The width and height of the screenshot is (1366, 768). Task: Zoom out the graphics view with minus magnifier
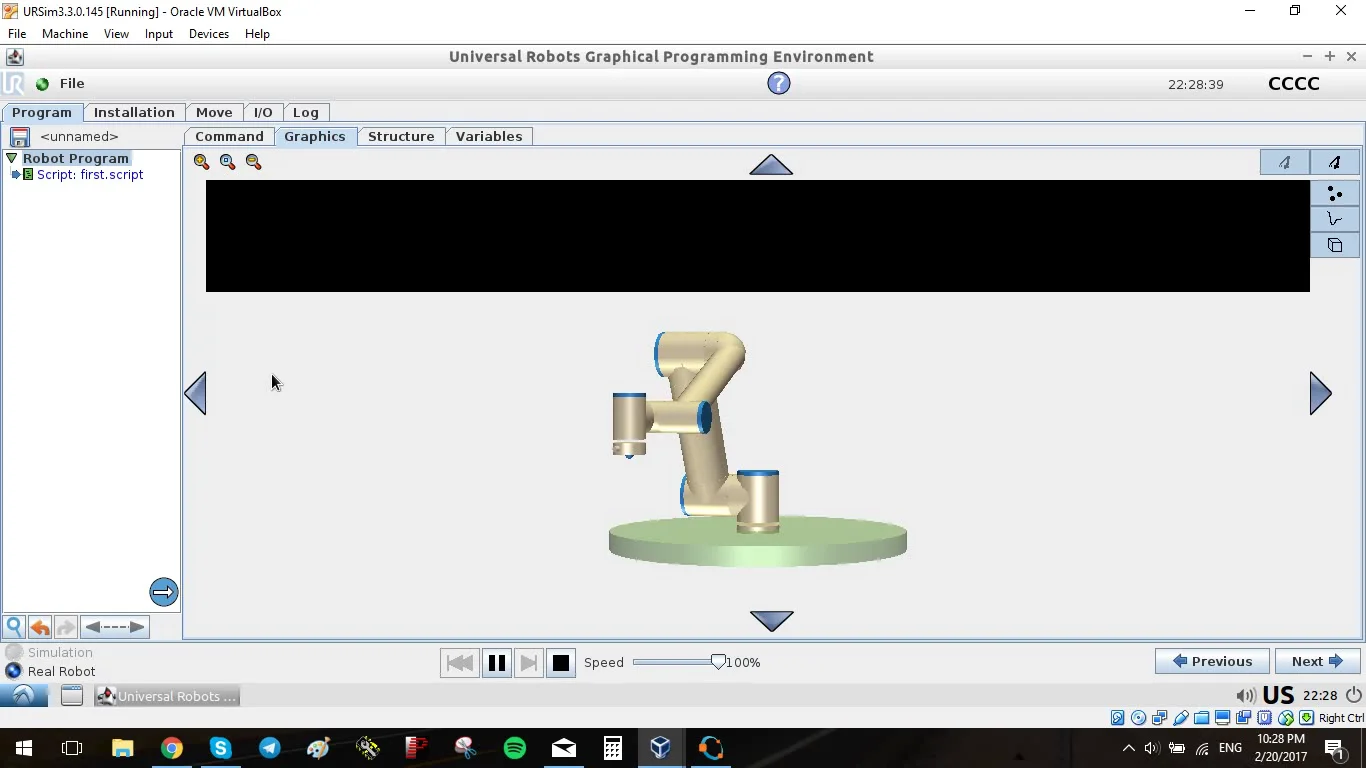pyautogui.click(x=254, y=162)
